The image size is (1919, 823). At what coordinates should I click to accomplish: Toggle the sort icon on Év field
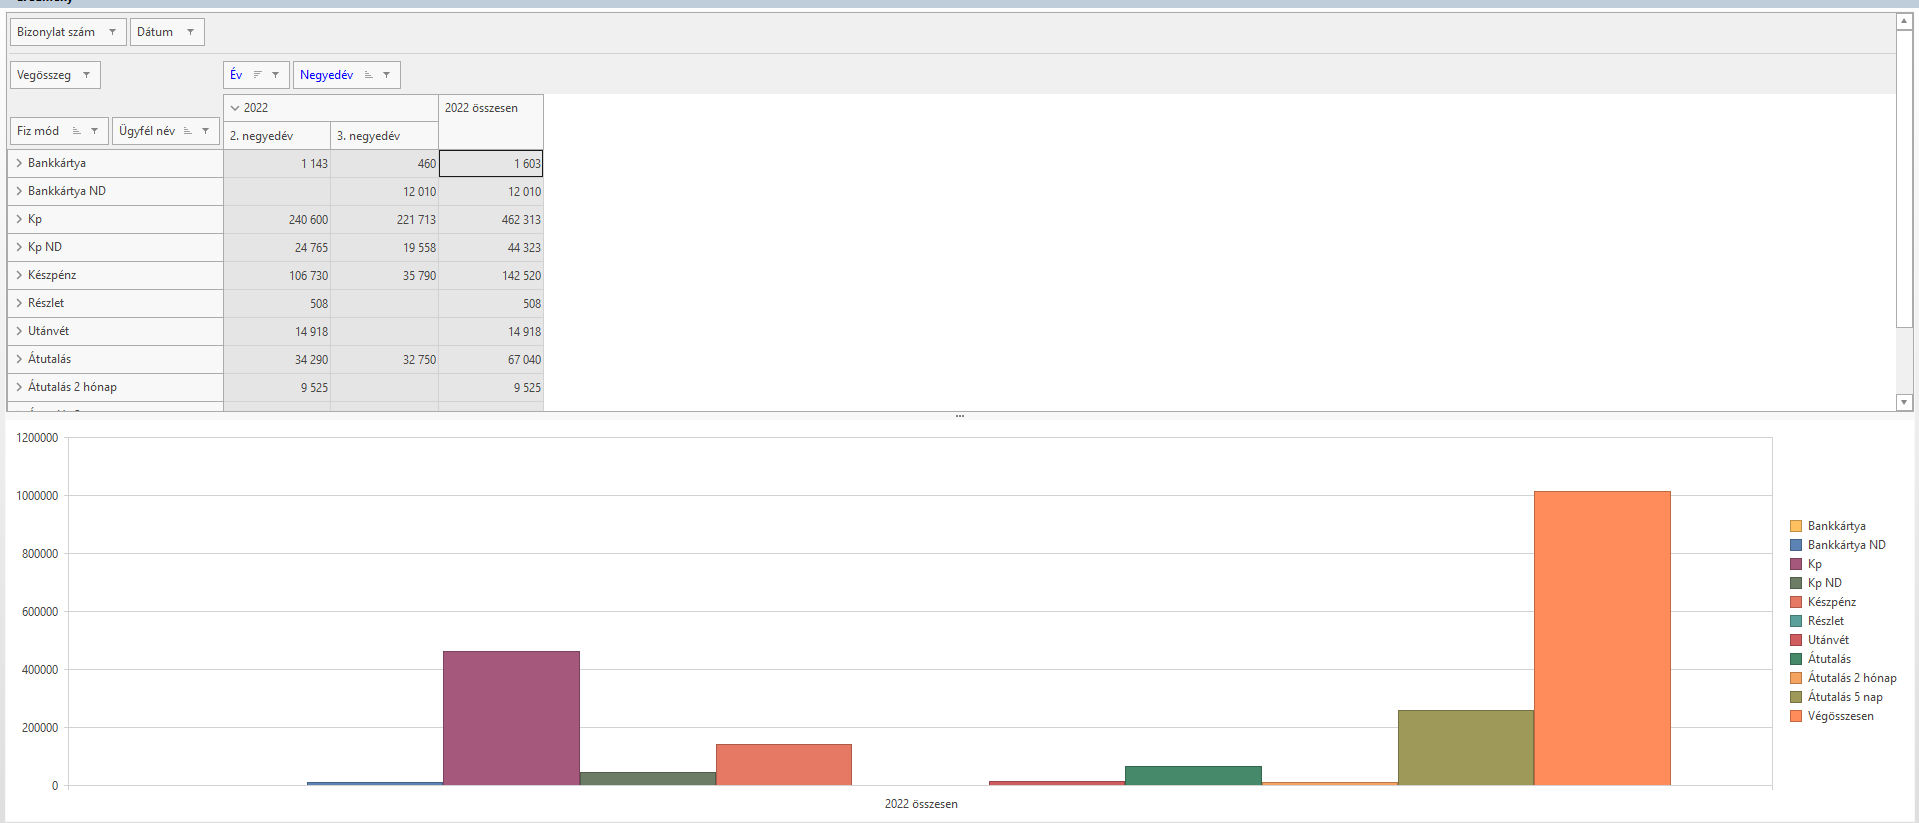point(257,75)
